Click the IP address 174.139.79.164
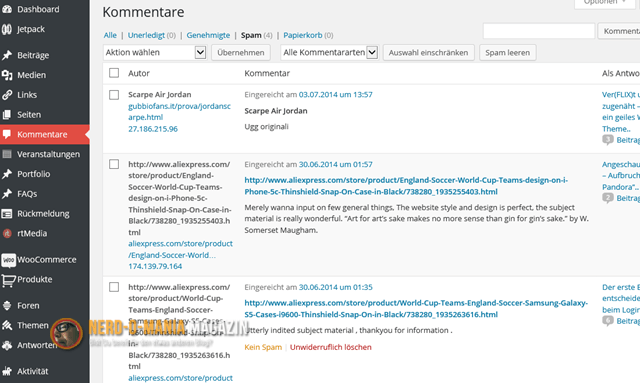 click(x=155, y=266)
